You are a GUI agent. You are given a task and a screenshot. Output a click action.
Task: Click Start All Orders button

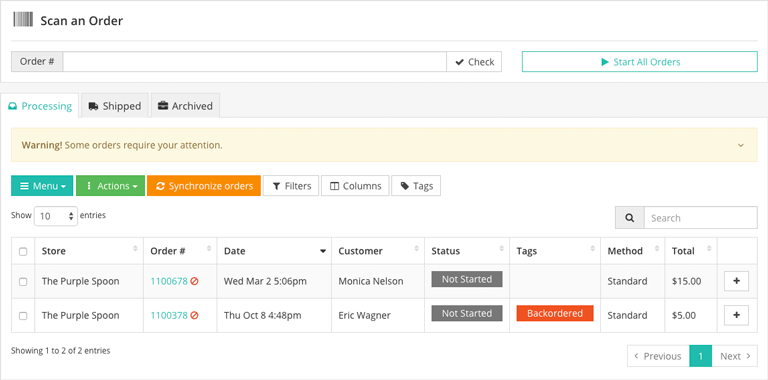[x=640, y=62]
